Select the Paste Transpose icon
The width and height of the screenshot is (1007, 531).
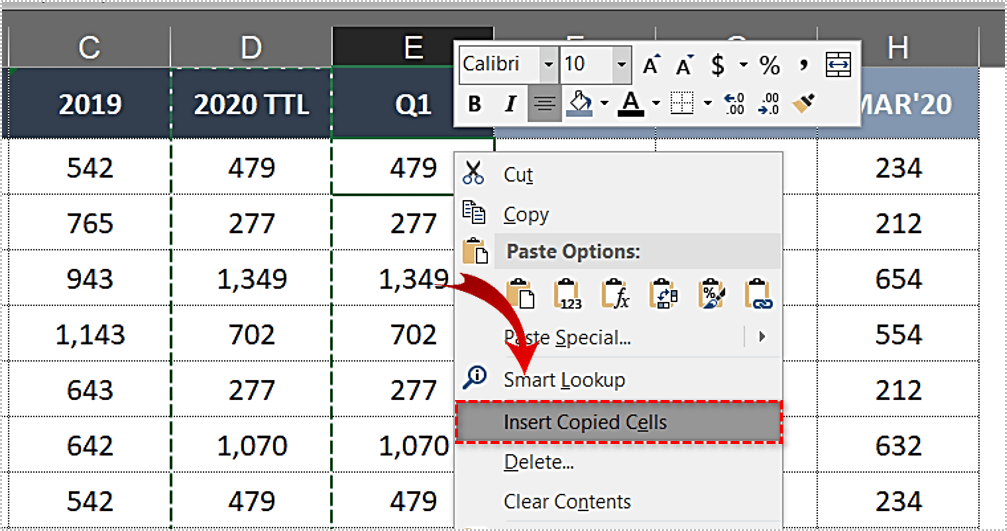click(x=663, y=294)
